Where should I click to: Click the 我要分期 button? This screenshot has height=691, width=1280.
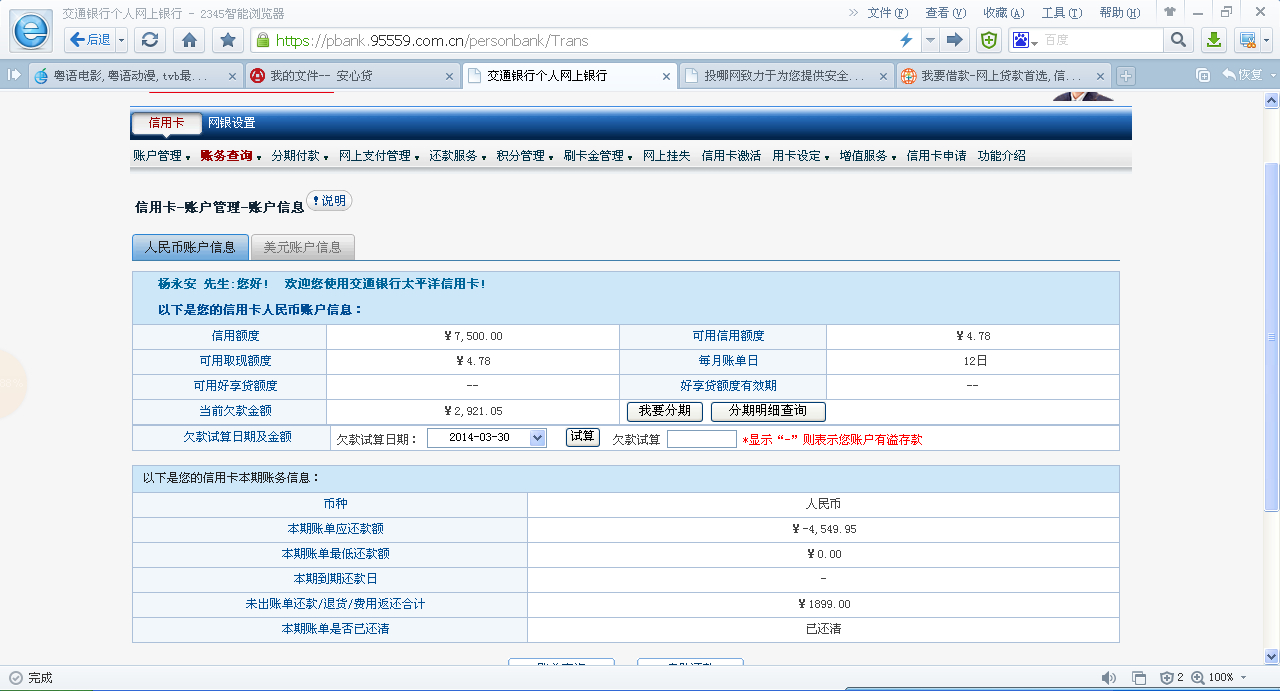pyautogui.click(x=665, y=411)
